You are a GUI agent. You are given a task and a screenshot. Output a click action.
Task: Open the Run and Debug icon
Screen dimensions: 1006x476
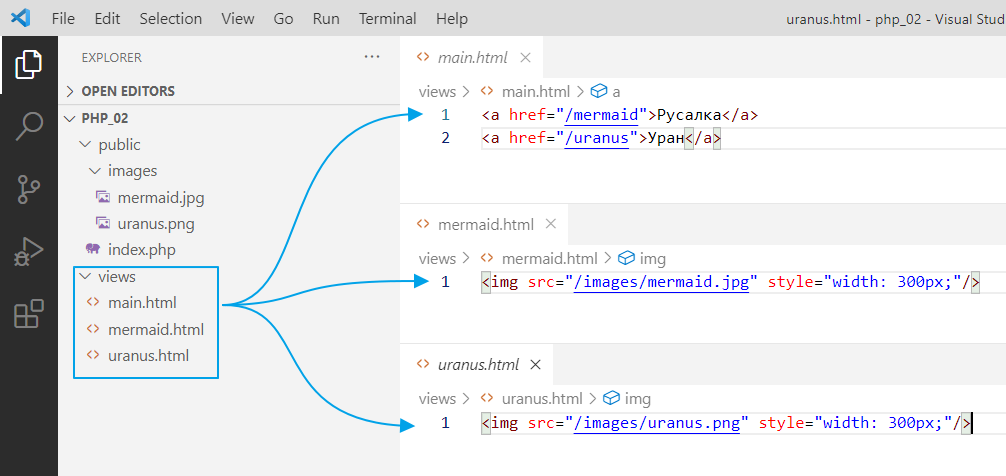[28, 251]
